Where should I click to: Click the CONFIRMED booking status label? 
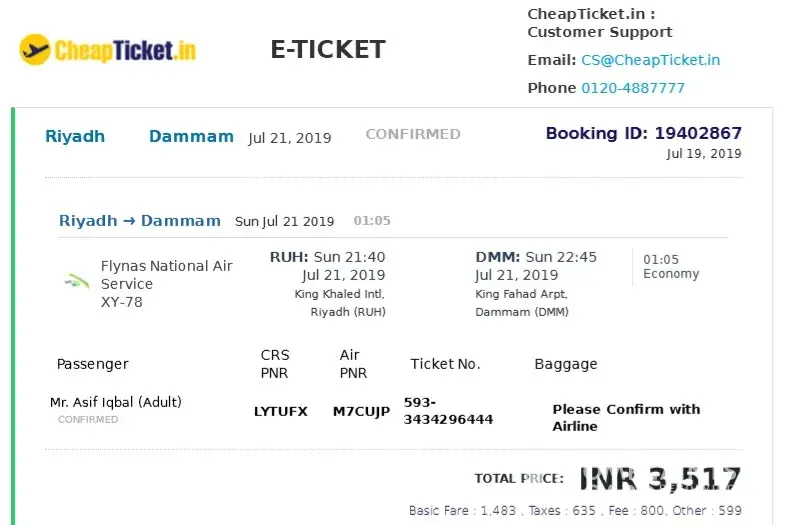point(413,134)
